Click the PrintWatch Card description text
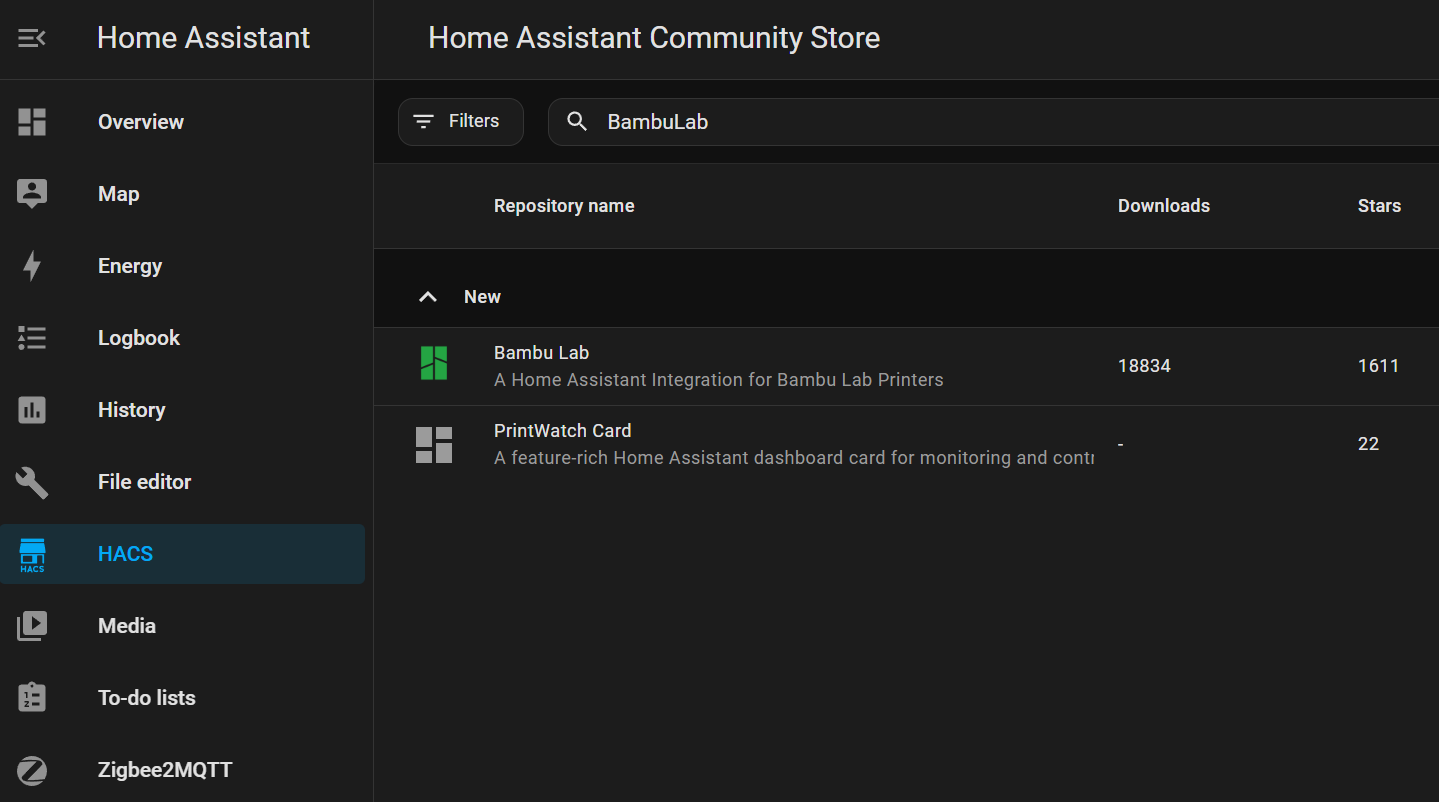 coord(794,458)
